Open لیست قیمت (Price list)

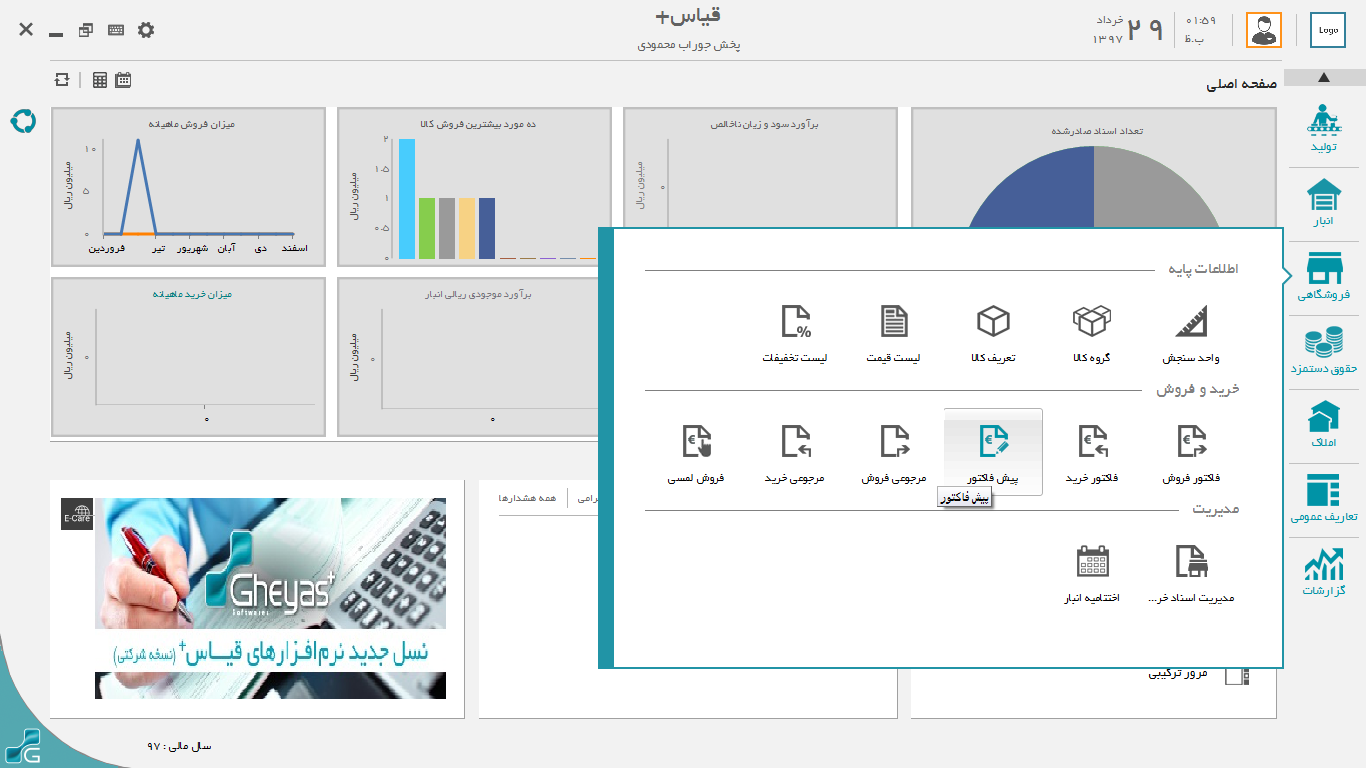tap(894, 334)
